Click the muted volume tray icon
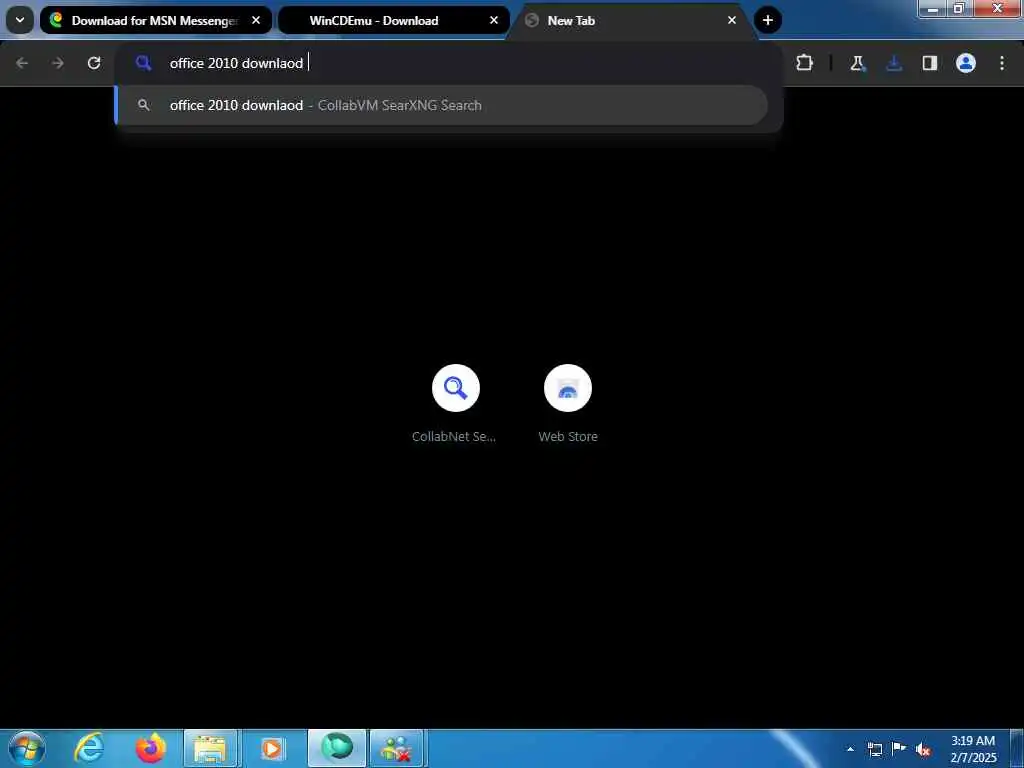 coord(923,750)
